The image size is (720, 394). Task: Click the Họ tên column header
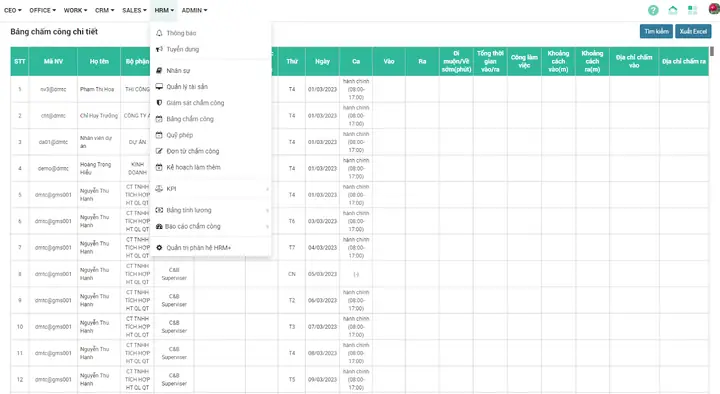coord(99,61)
